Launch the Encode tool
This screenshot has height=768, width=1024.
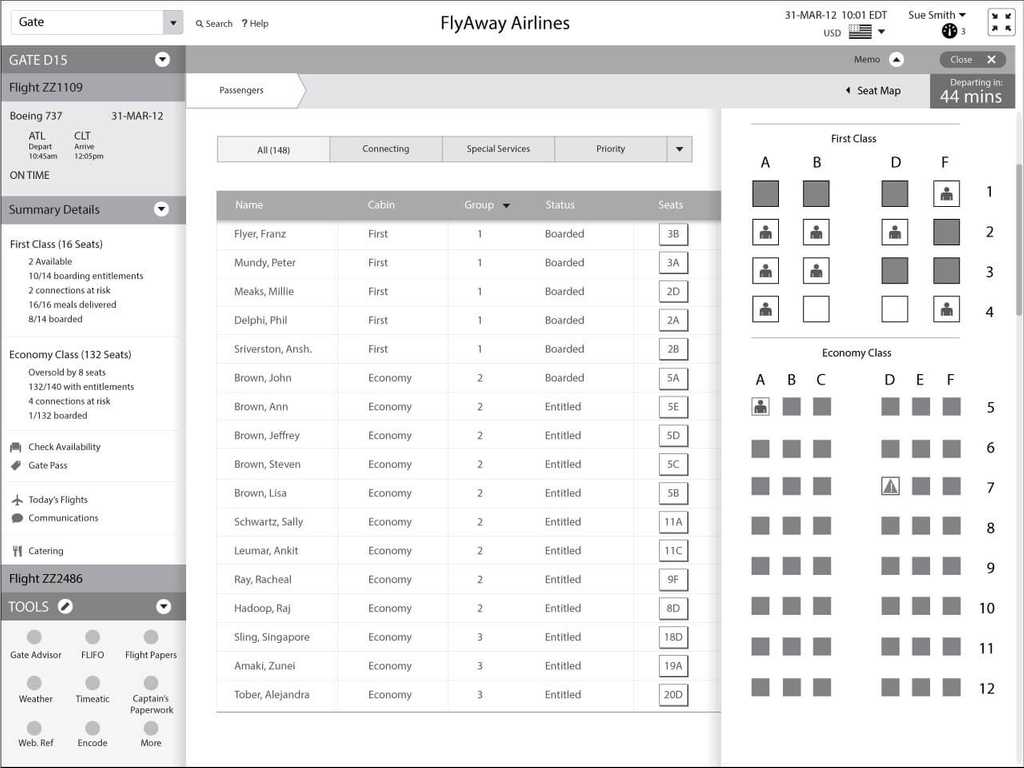pyautogui.click(x=92, y=731)
